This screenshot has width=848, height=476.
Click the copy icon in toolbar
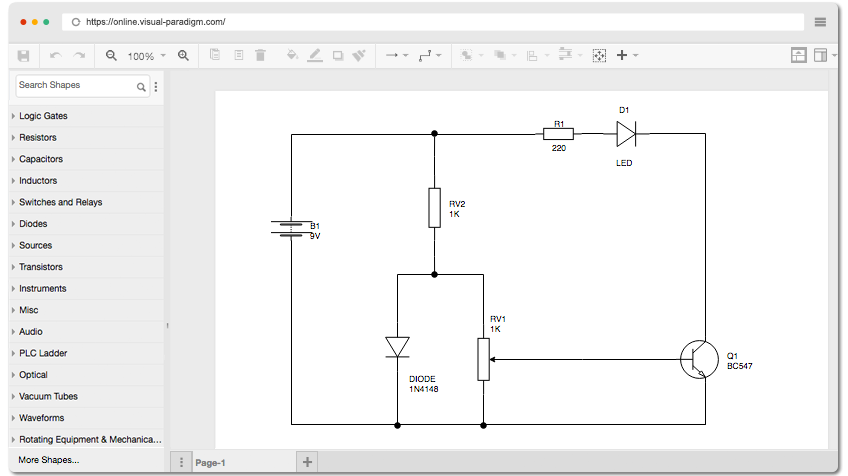tap(215, 55)
